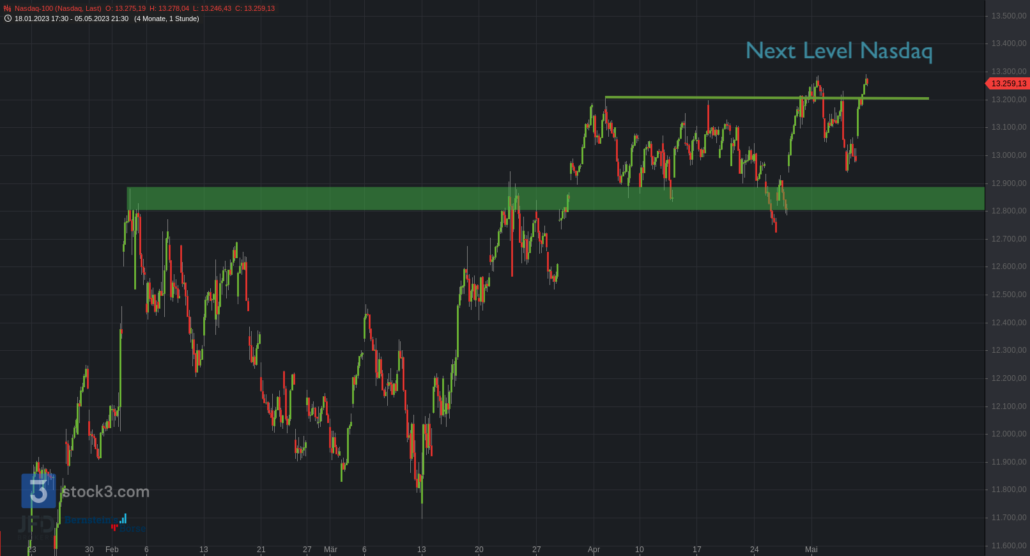The width and height of the screenshot is (1030, 556).
Task: Click the timeframe label (4 Monate, 1 Stunde)
Action: click(x=166, y=18)
